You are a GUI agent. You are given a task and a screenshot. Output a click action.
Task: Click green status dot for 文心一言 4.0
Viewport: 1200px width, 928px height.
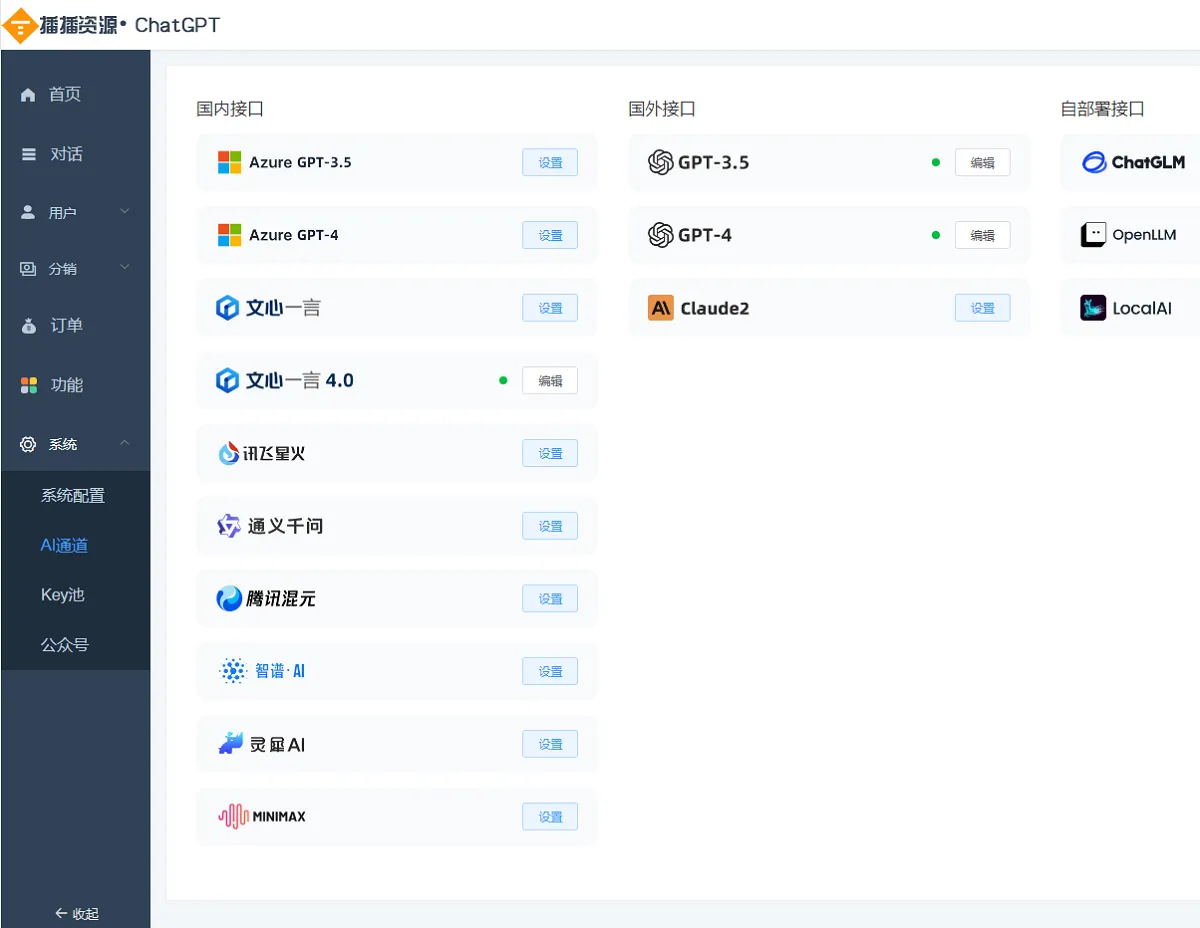[503, 380]
